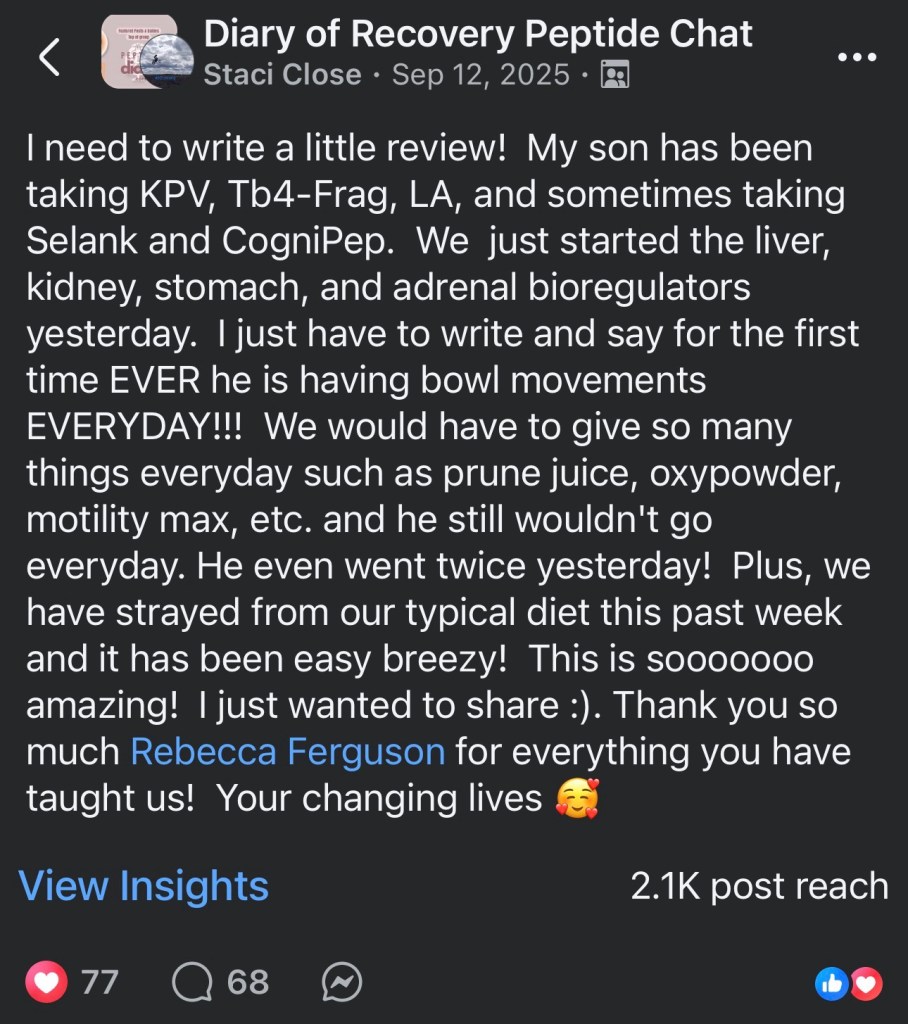908x1024 pixels.
Task: Open comments via the speech bubble icon
Action: point(191,982)
